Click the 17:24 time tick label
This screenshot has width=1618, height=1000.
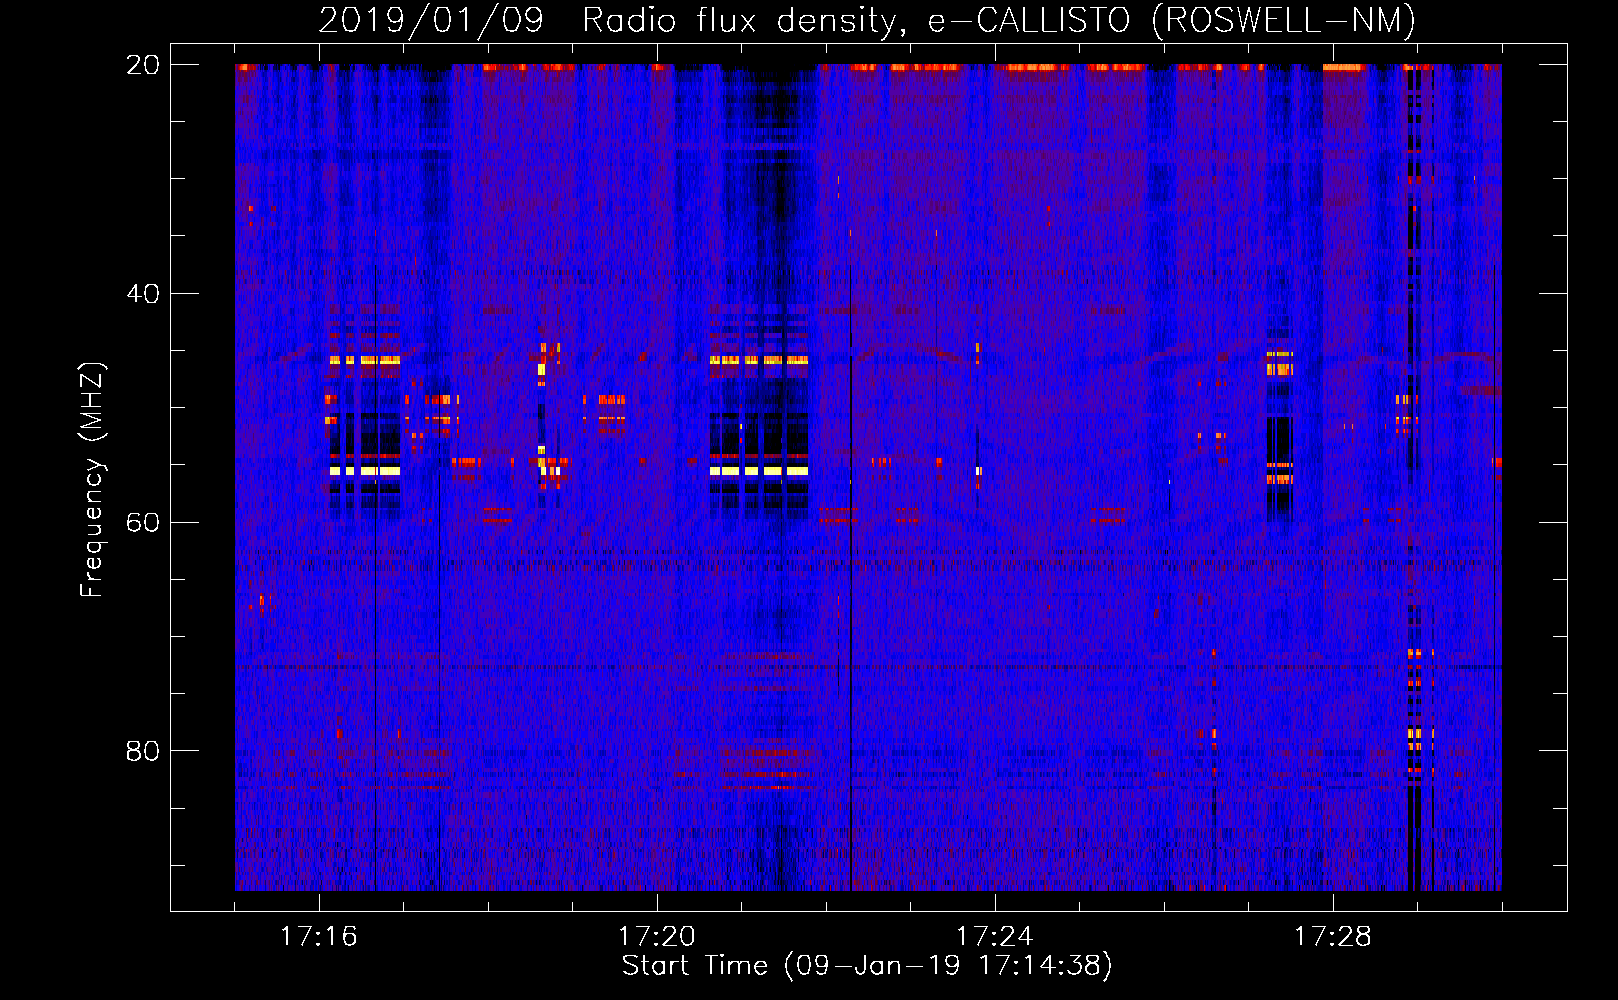[995, 936]
